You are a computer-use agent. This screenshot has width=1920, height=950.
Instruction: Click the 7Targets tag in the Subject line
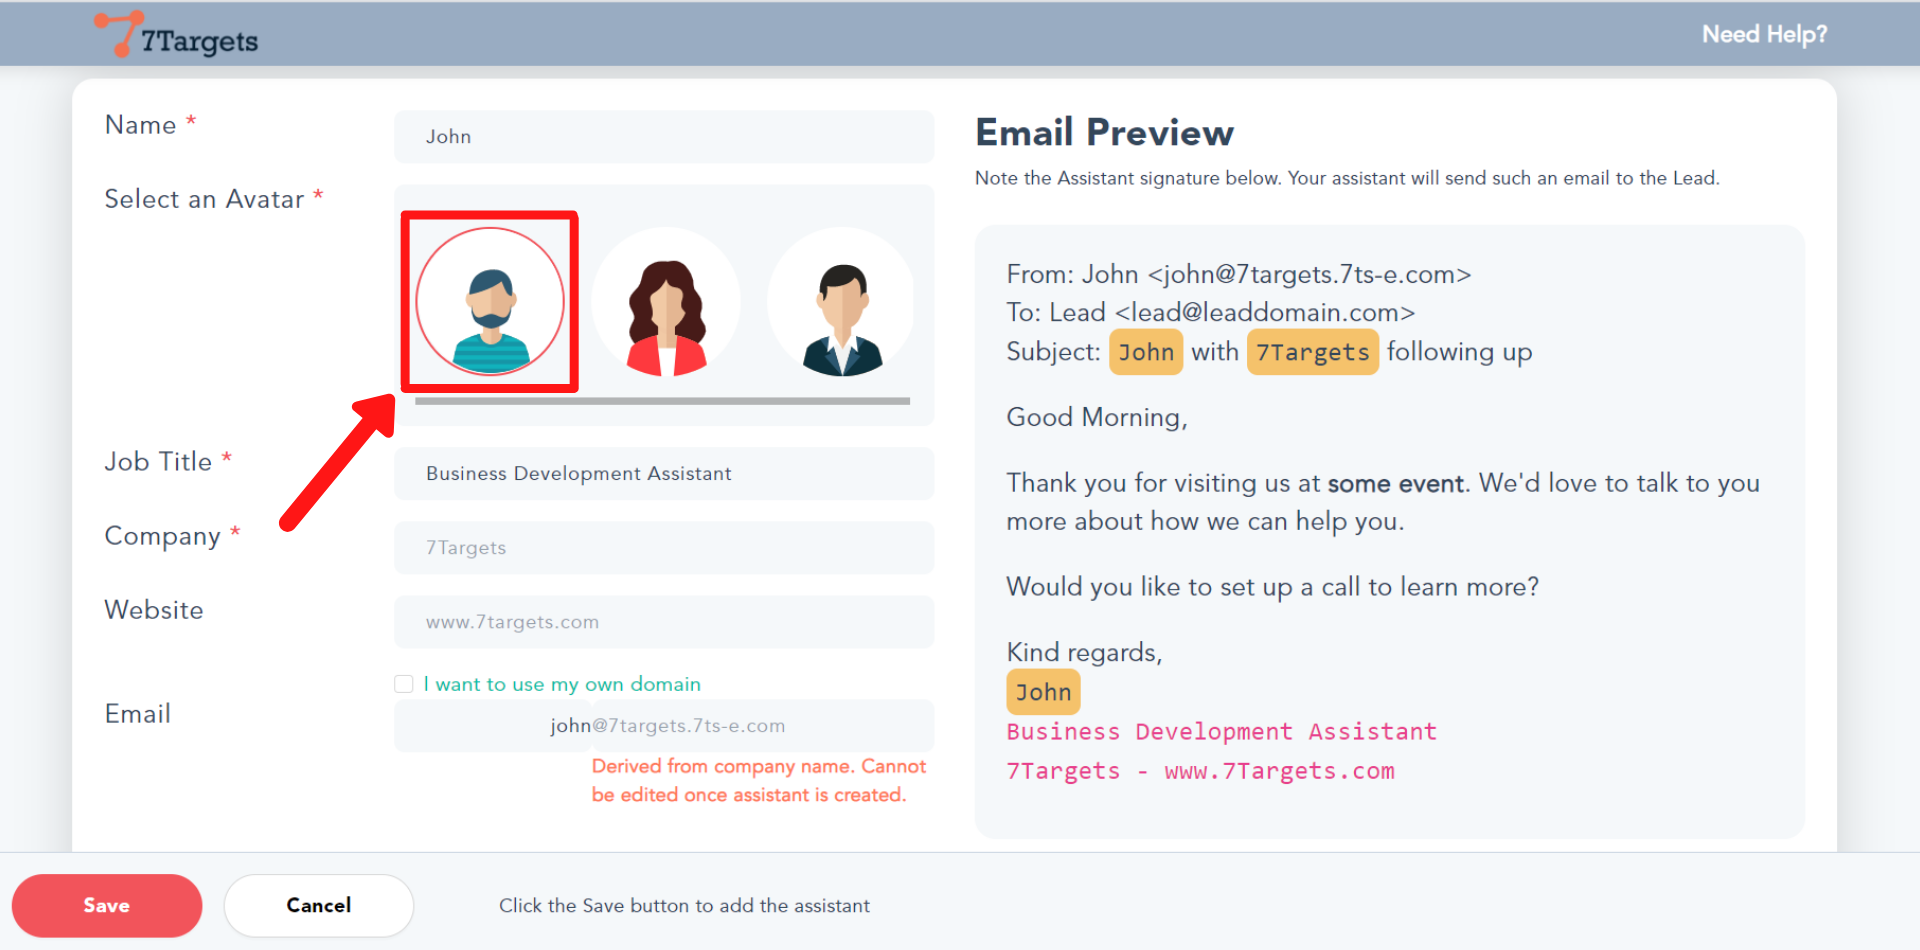coord(1312,352)
